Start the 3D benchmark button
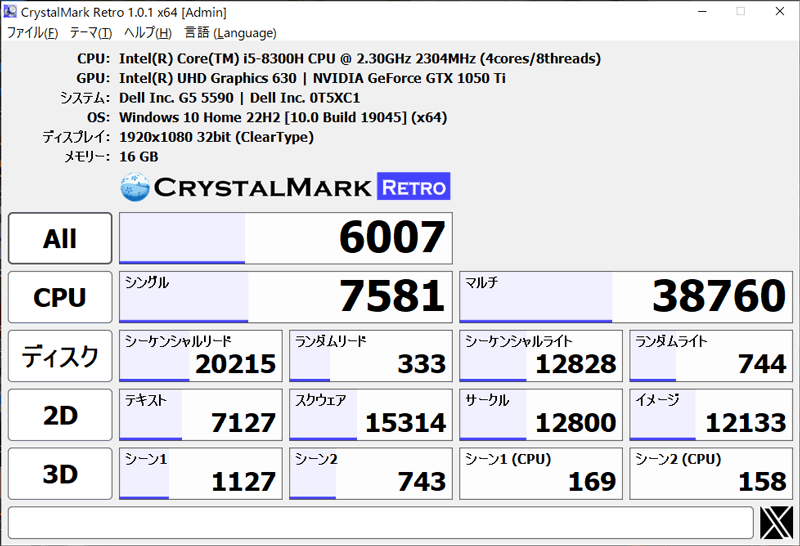The width and height of the screenshot is (800, 546). [x=60, y=474]
